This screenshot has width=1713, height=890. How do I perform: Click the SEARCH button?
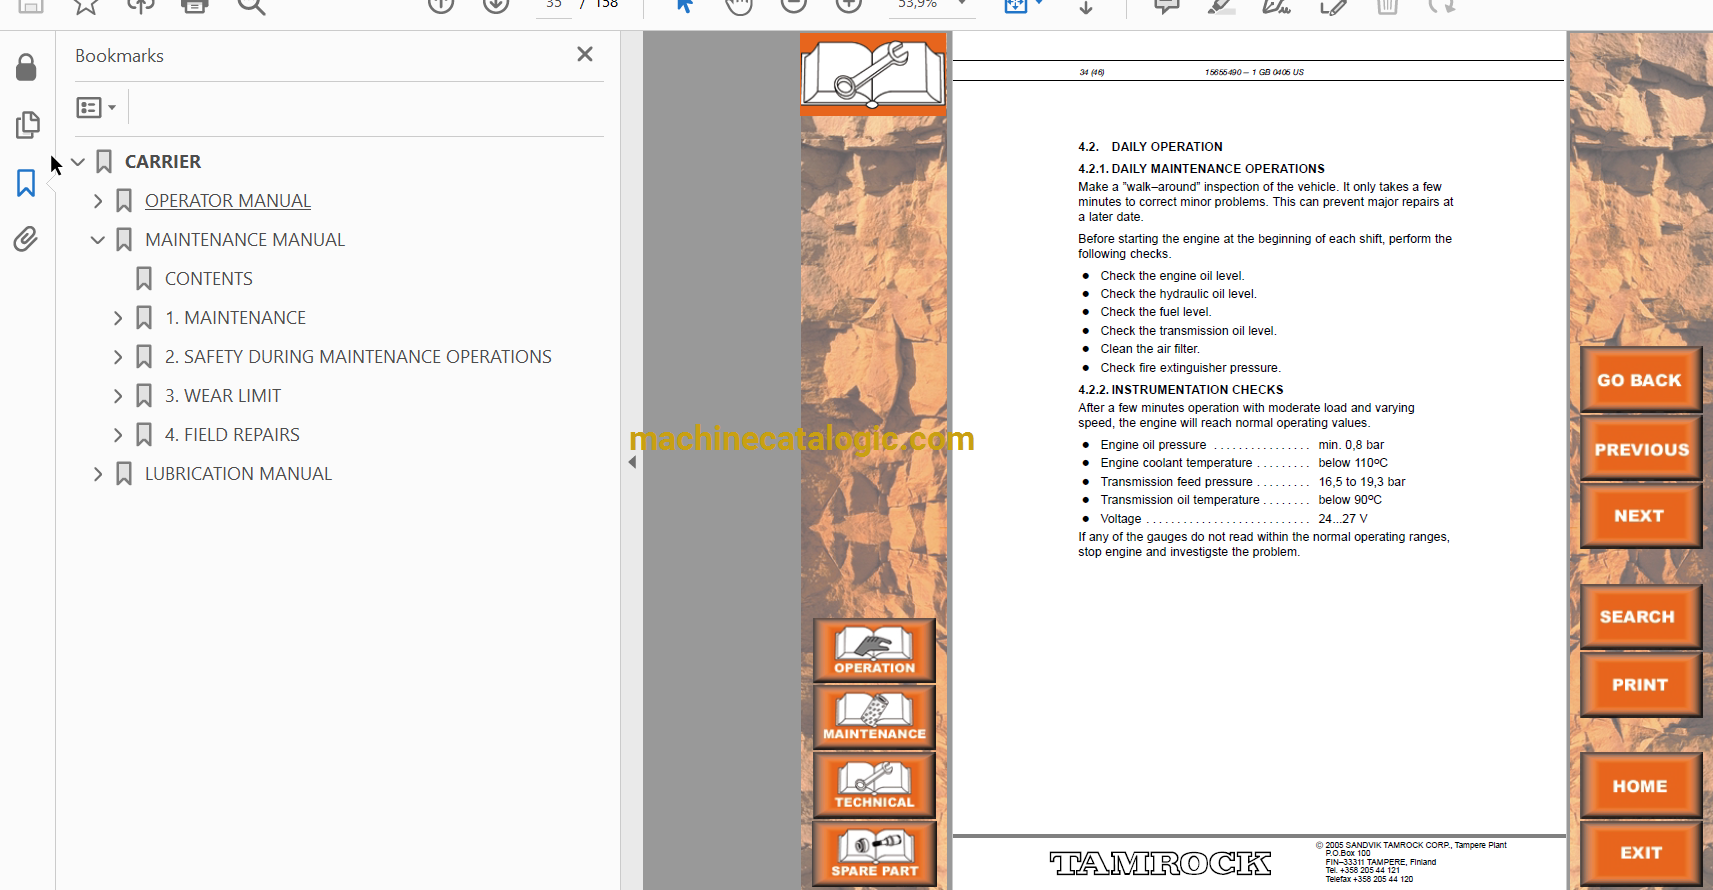[x=1640, y=617]
